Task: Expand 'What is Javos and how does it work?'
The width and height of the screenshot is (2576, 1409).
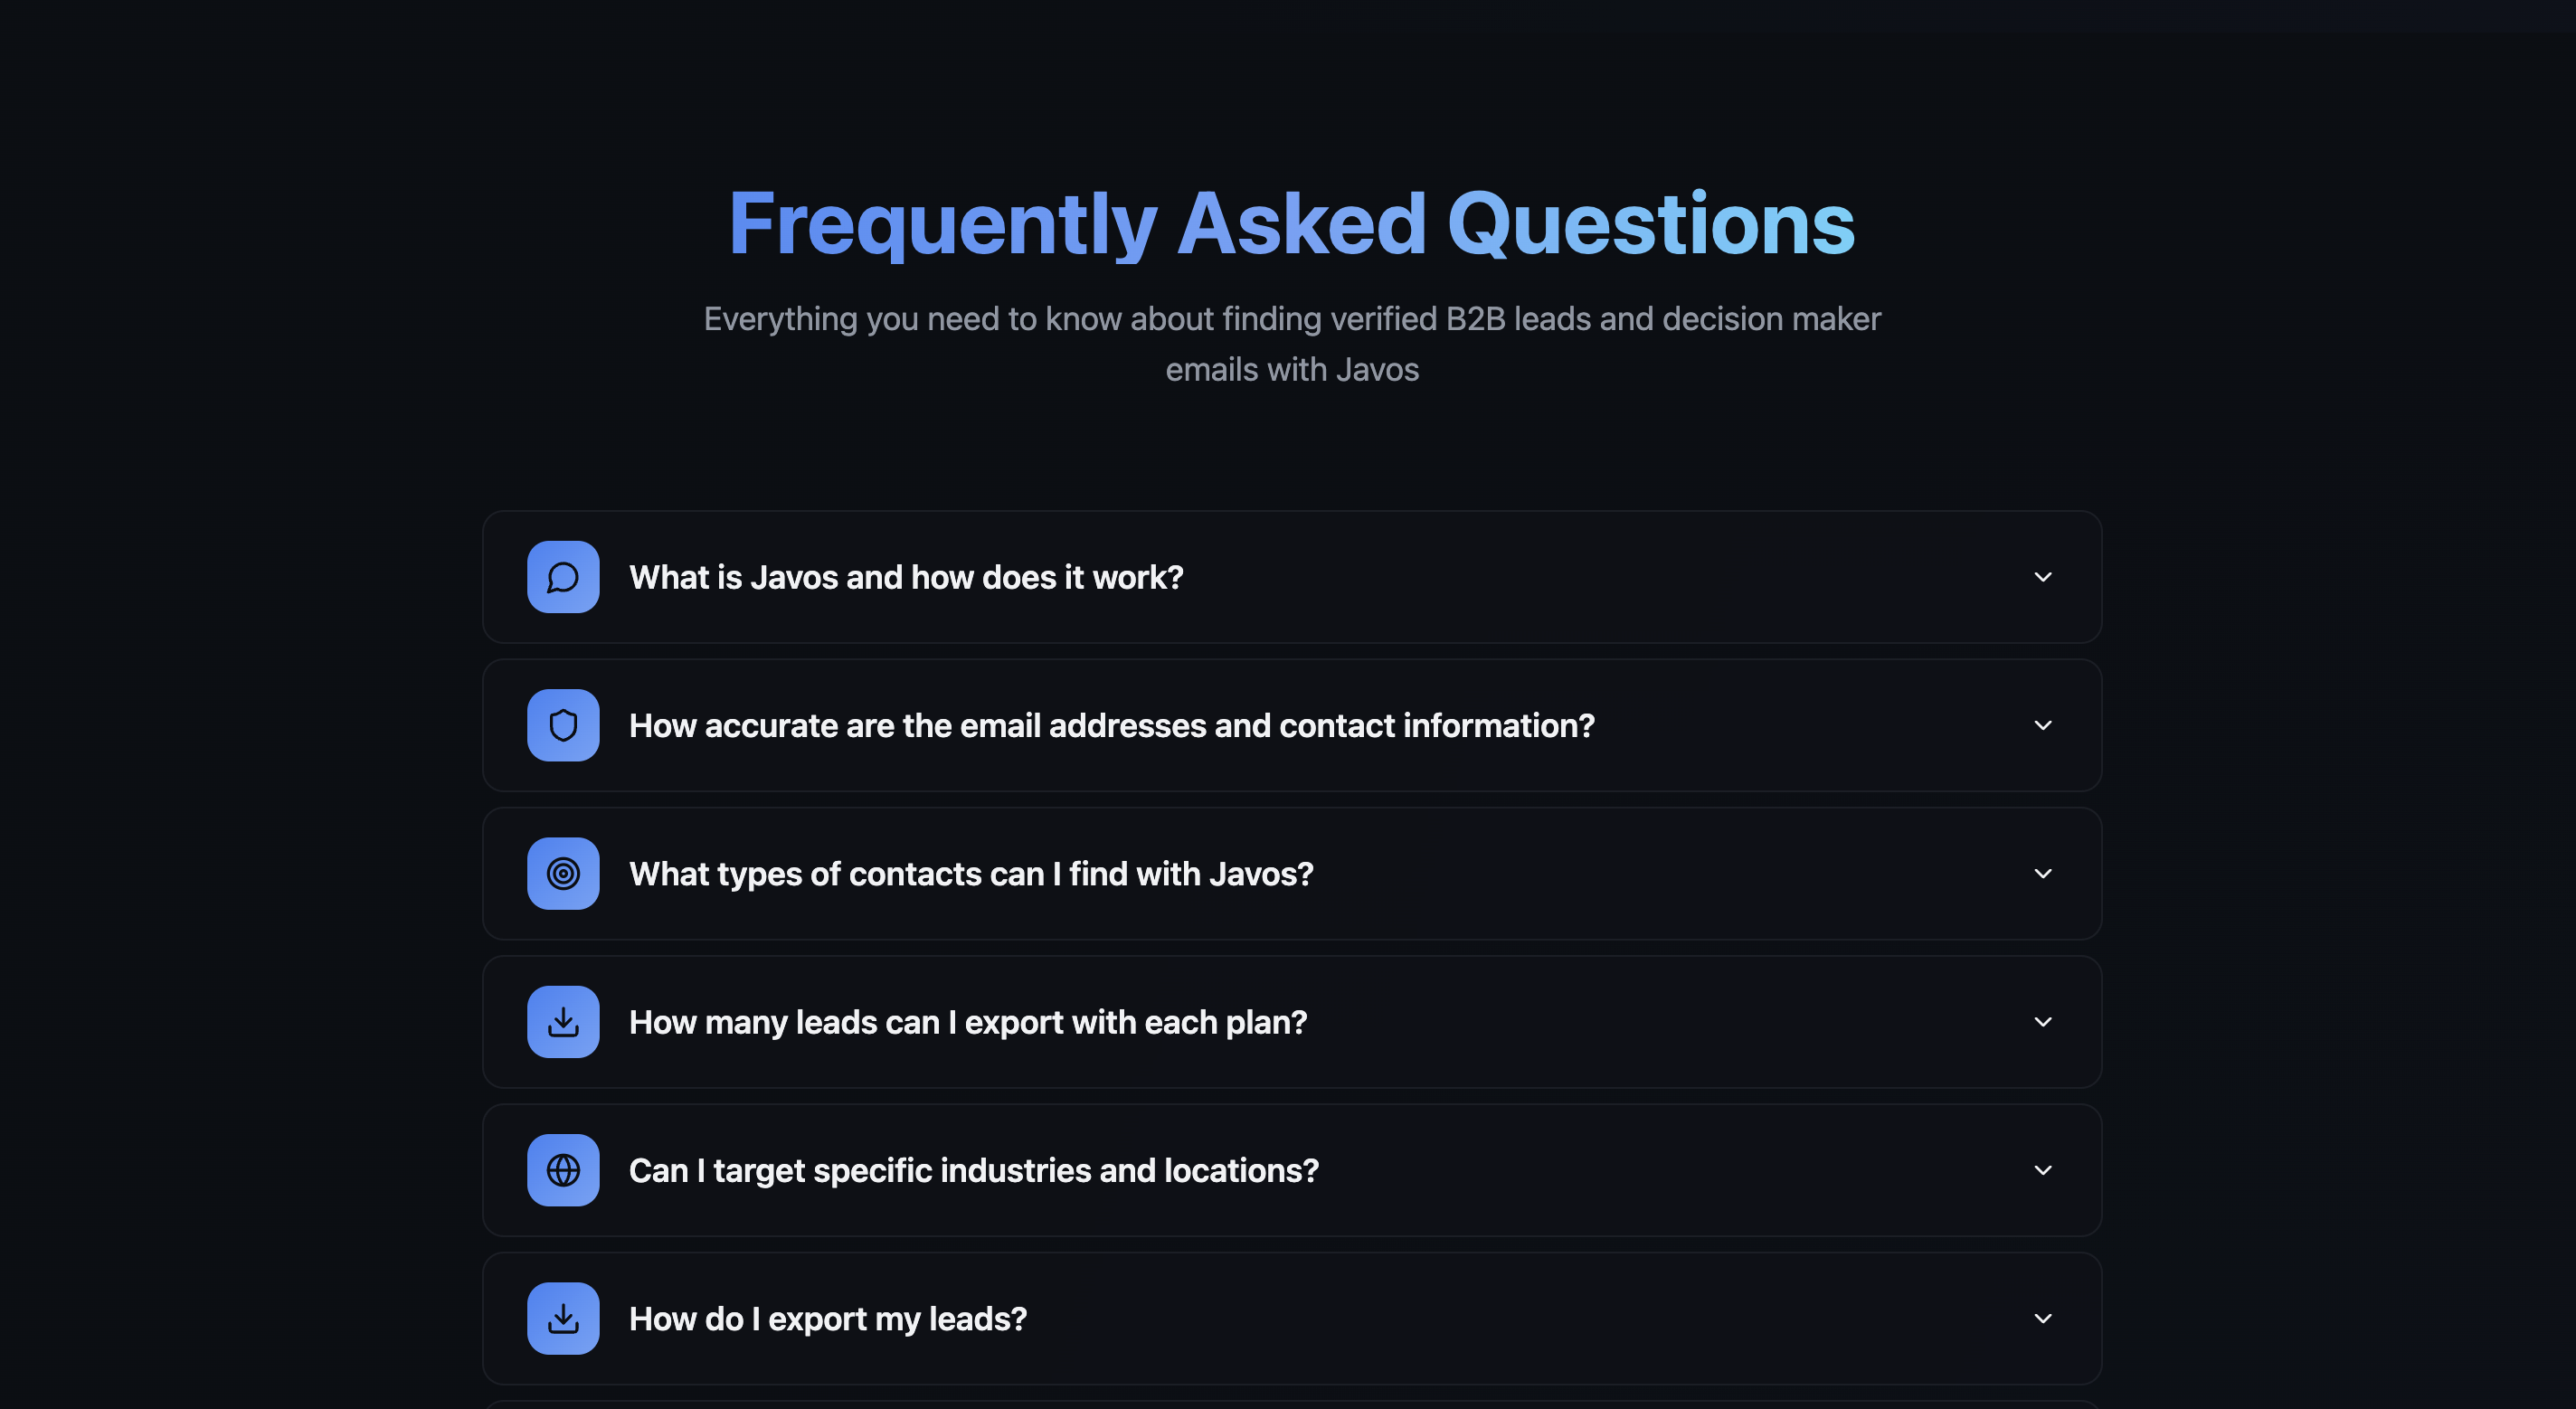Action: click(x=2043, y=577)
